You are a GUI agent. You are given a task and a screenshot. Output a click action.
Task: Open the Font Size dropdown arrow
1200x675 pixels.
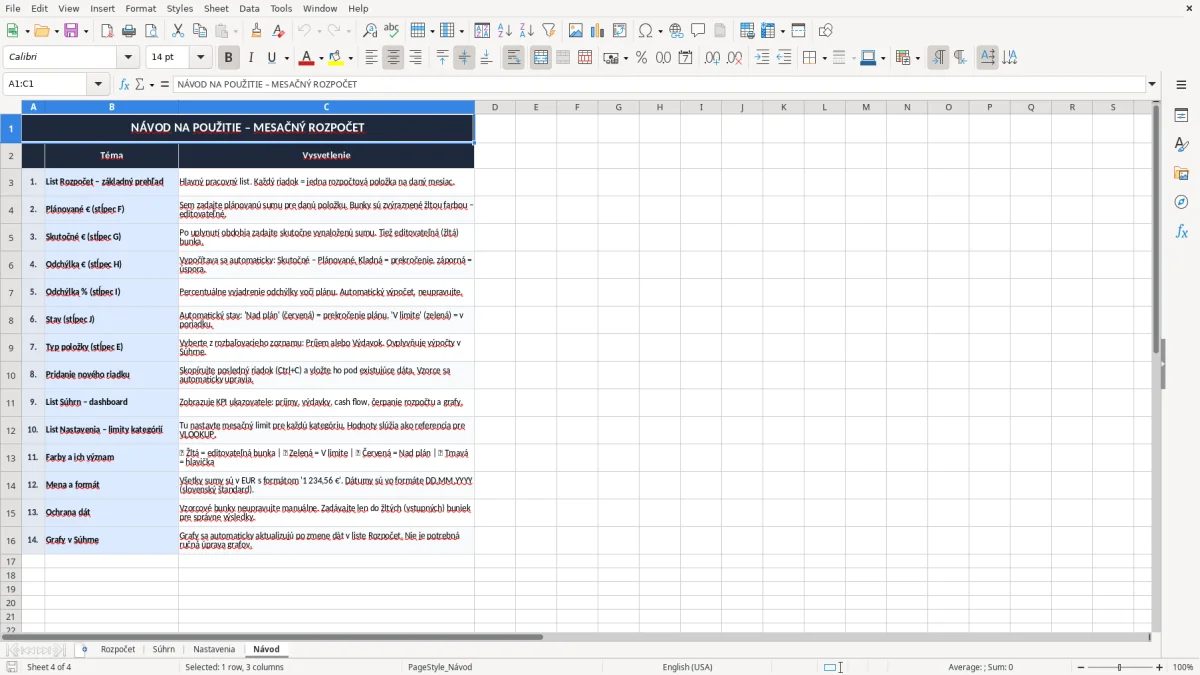pyautogui.click(x=200, y=58)
